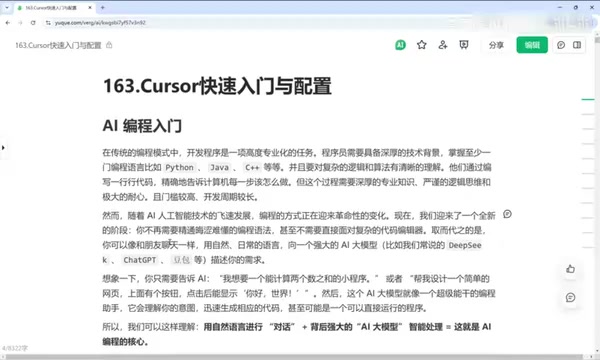Click browser forward arrow
The image size is (600, 360).
[20, 23]
